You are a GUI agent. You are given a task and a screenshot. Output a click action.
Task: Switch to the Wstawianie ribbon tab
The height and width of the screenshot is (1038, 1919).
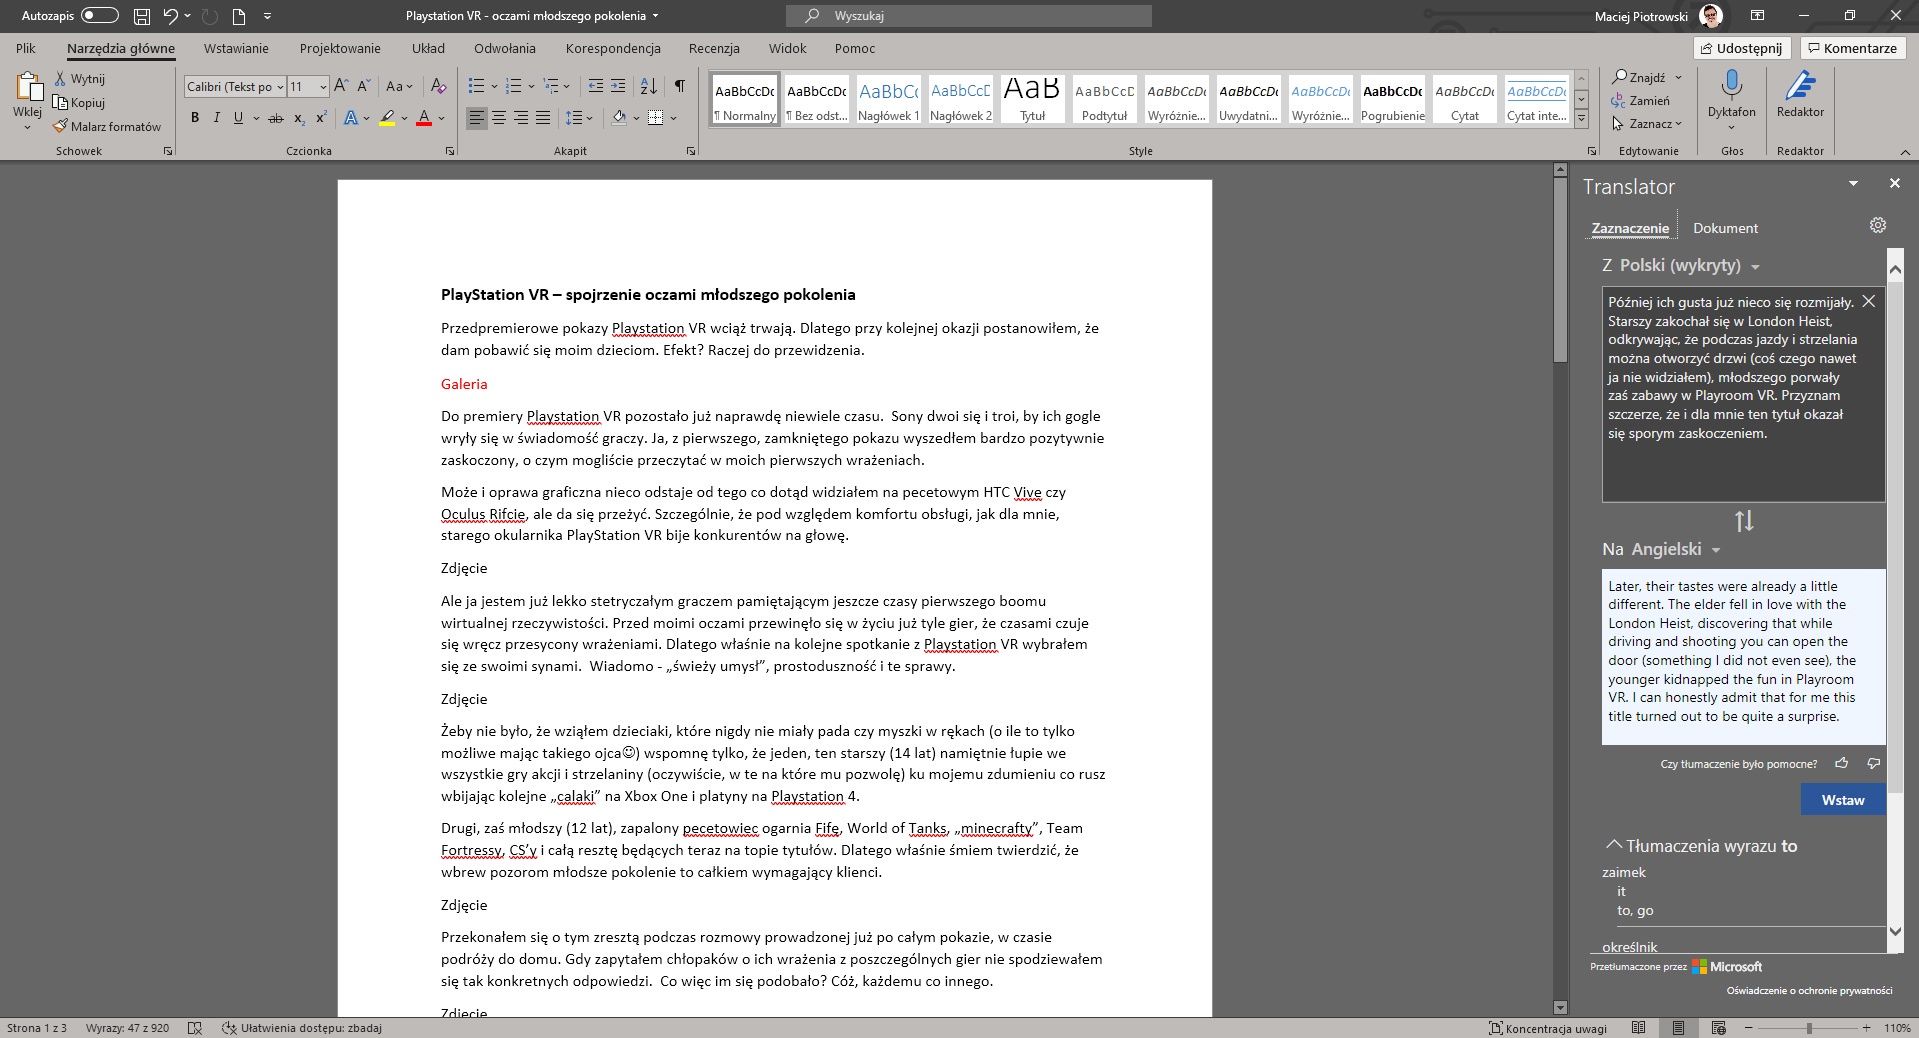[x=236, y=48]
